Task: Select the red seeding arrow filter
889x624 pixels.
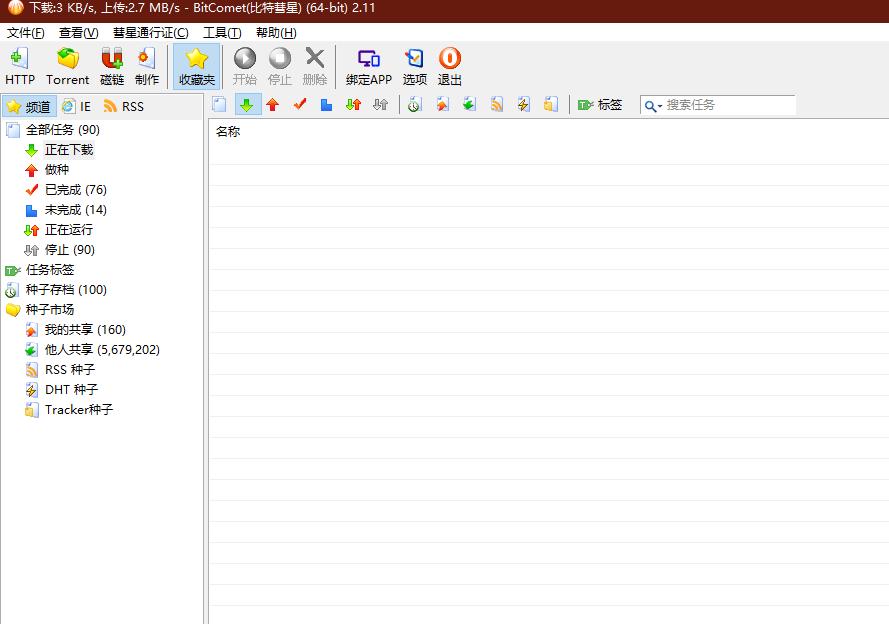Action: (273, 105)
